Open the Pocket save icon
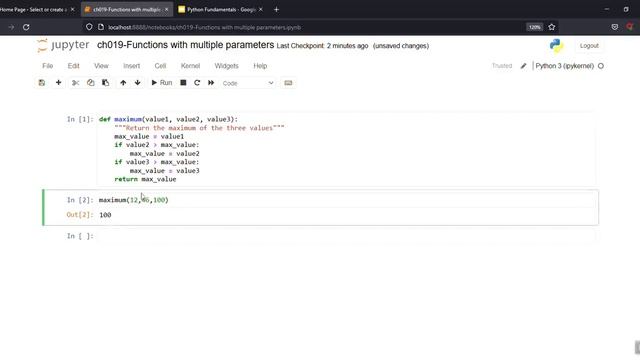640x360 pixels. tap(615, 27)
